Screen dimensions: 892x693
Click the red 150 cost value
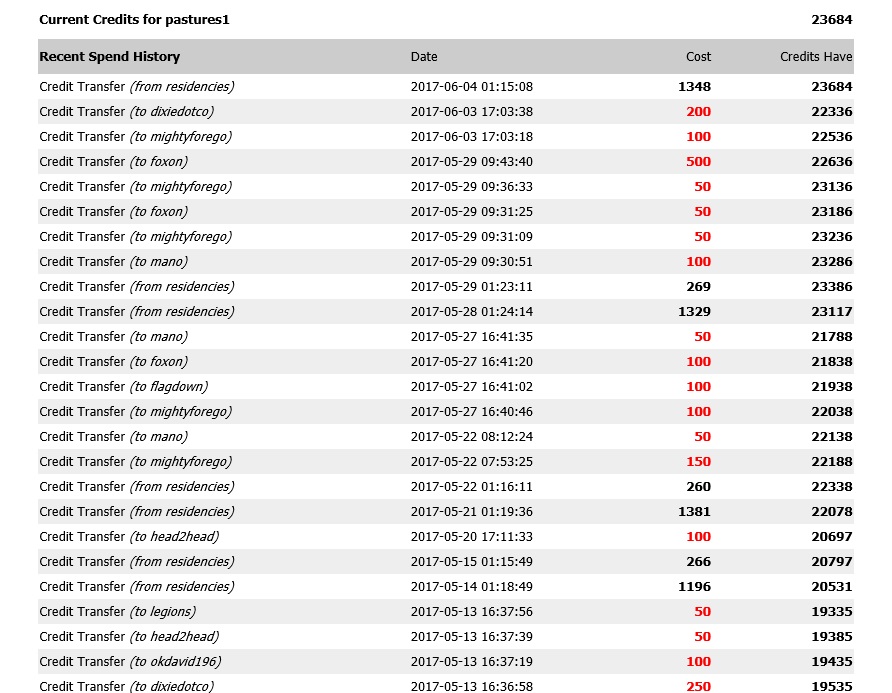click(698, 462)
